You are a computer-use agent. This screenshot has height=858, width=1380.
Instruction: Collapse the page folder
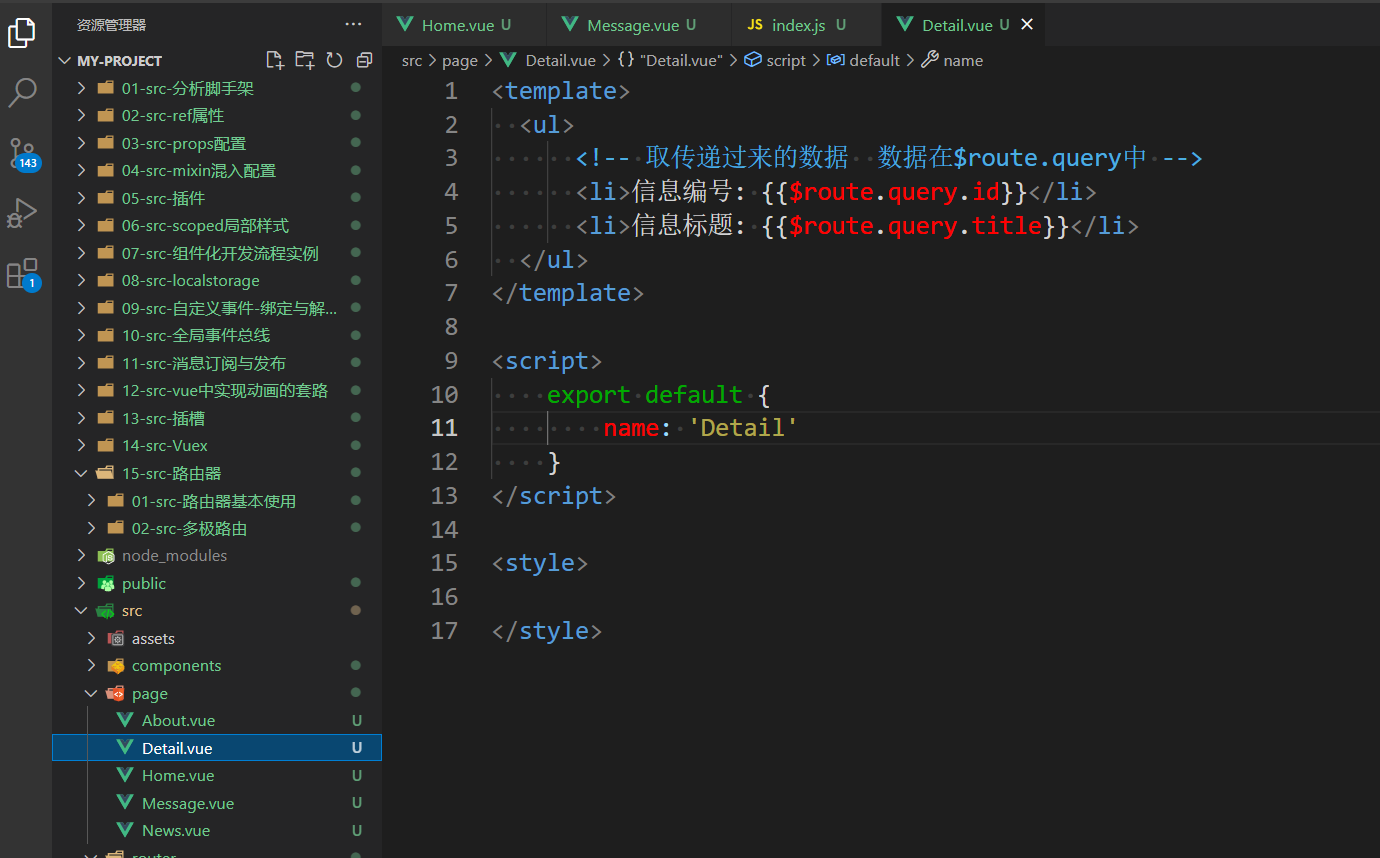click(217, 693)
